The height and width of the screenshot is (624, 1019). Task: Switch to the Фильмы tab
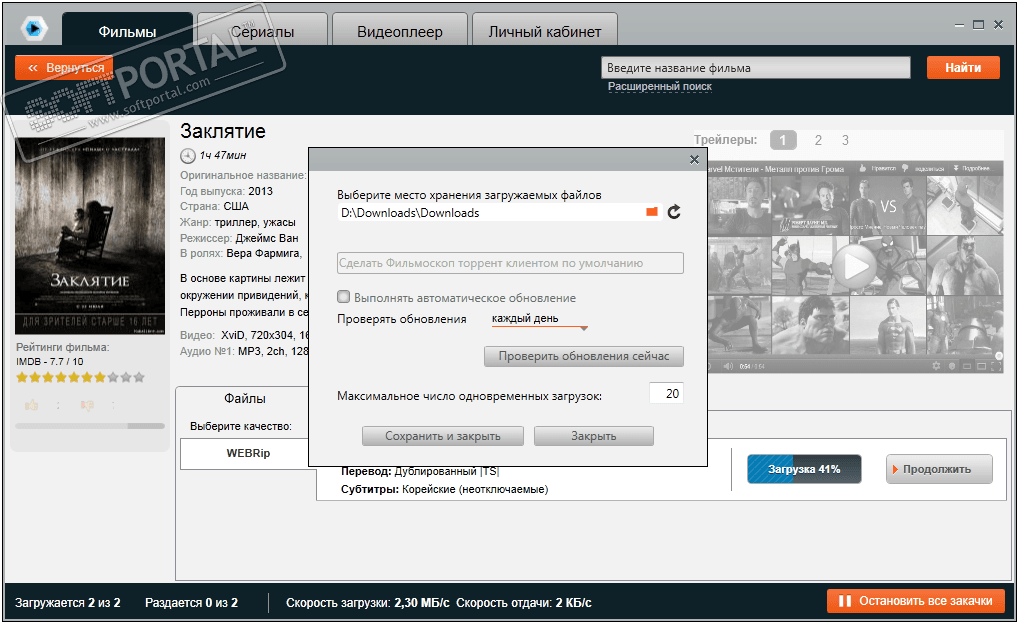127,31
